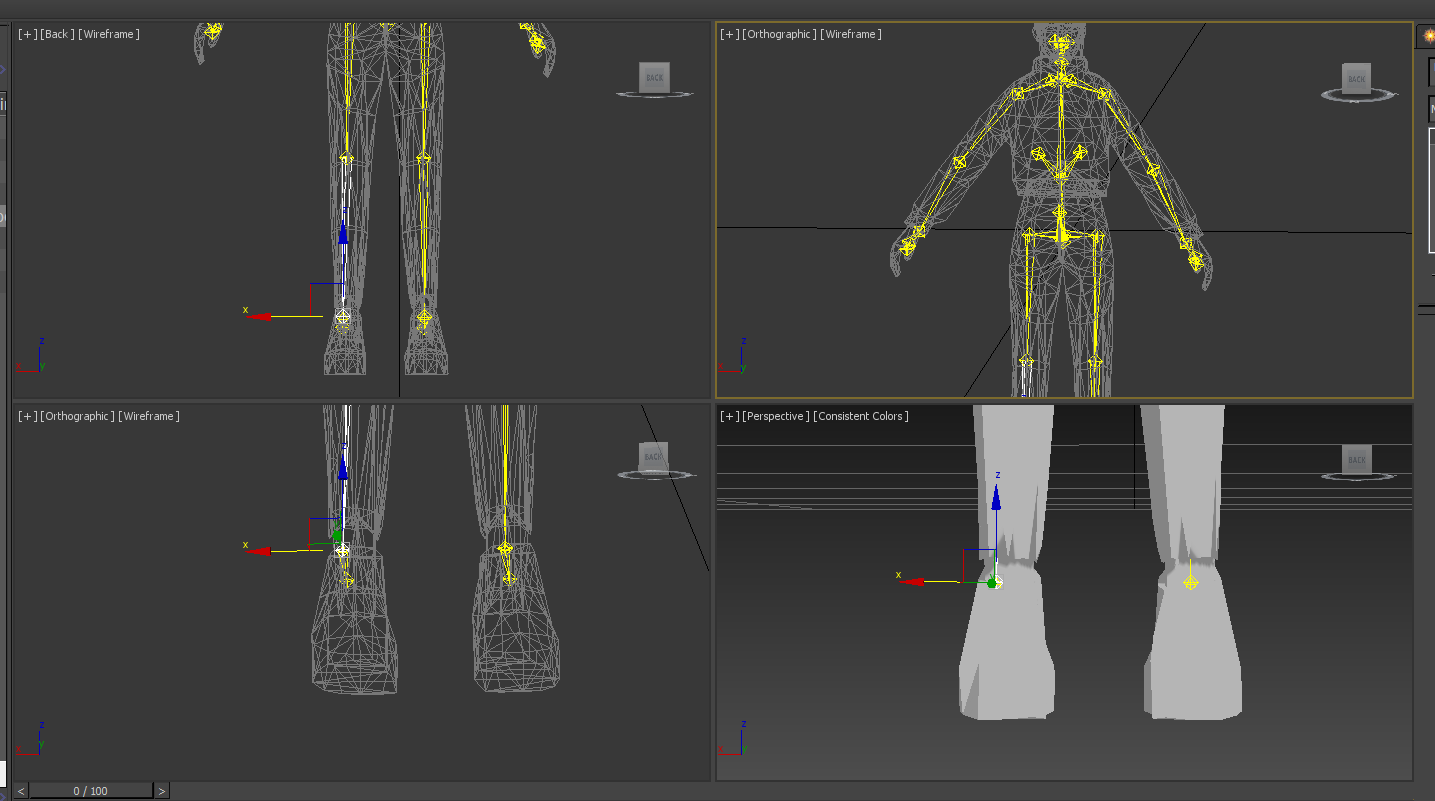Click the ViewCube in the Back viewport
Screen dimensions: 1435x801
point(654,78)
